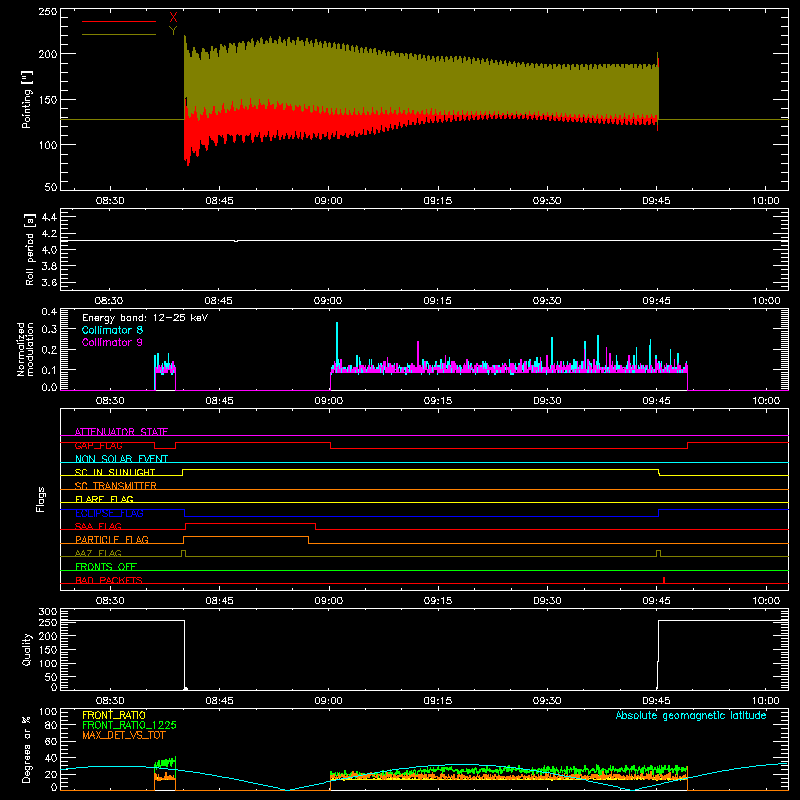Click the 'Absolute geomagnetic latitude' label
This screenshot has height=800, width=800.
(691, 715)
